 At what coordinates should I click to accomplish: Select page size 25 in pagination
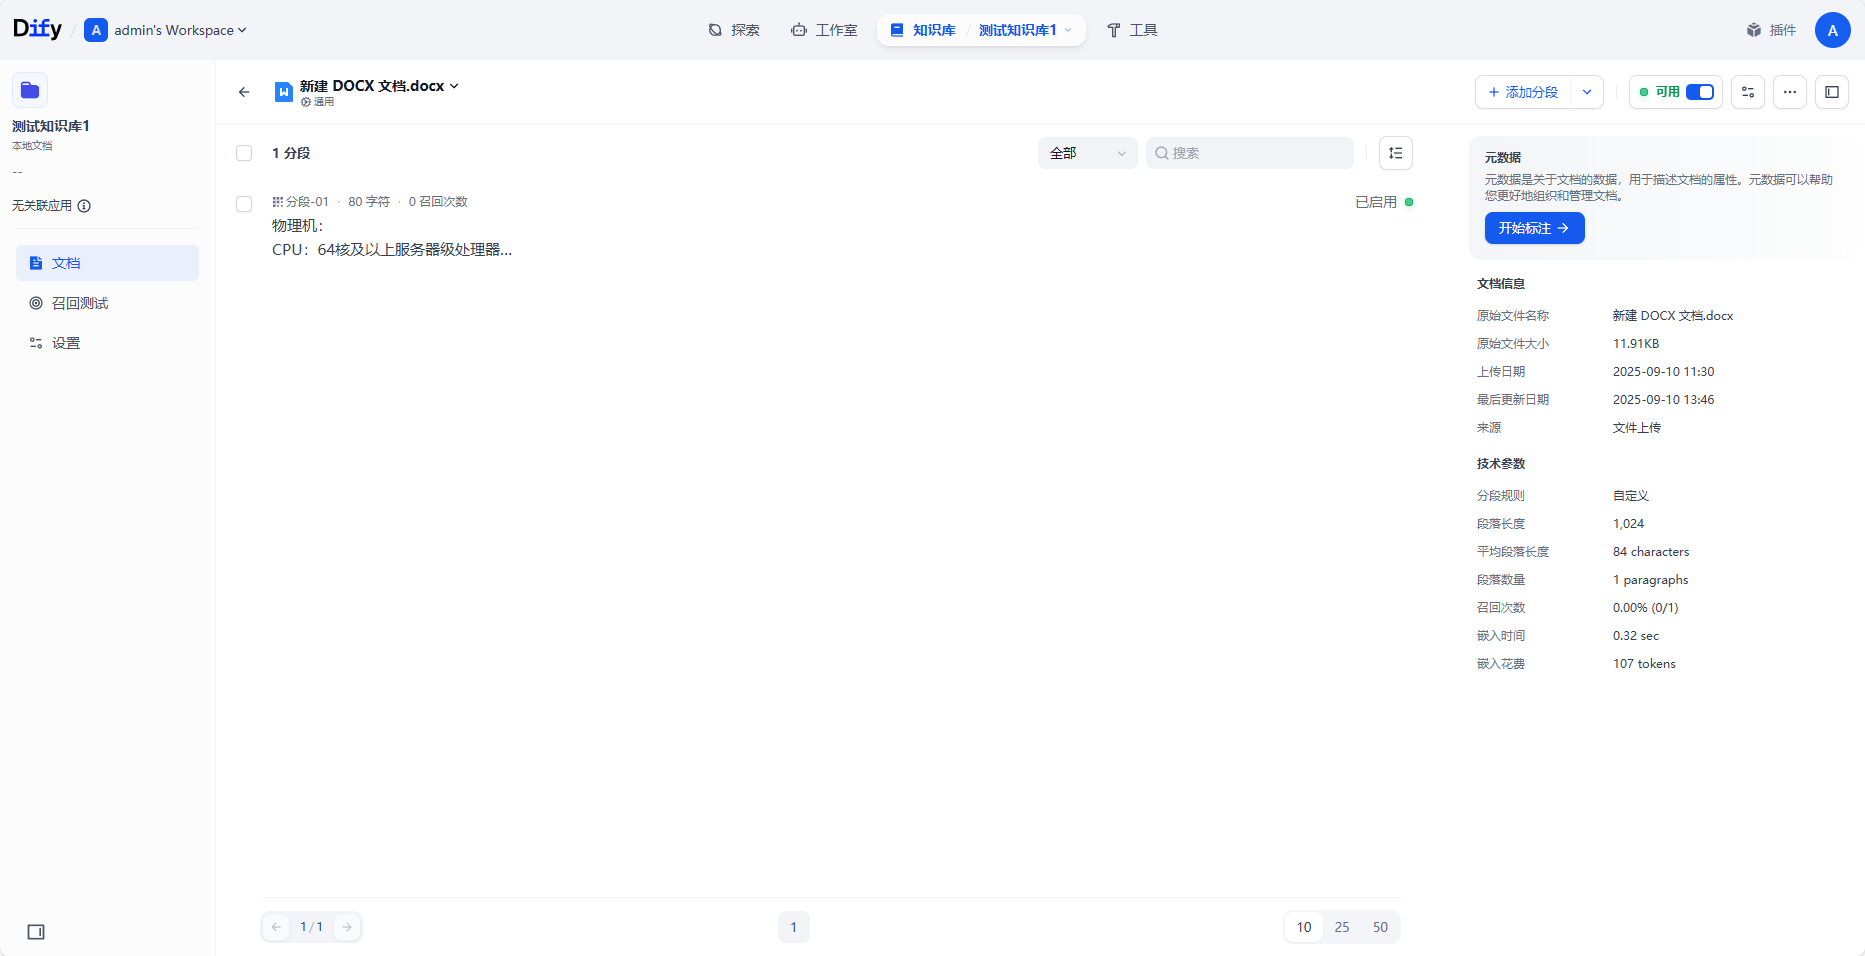pyautogui.click(x=1342, y=927)
